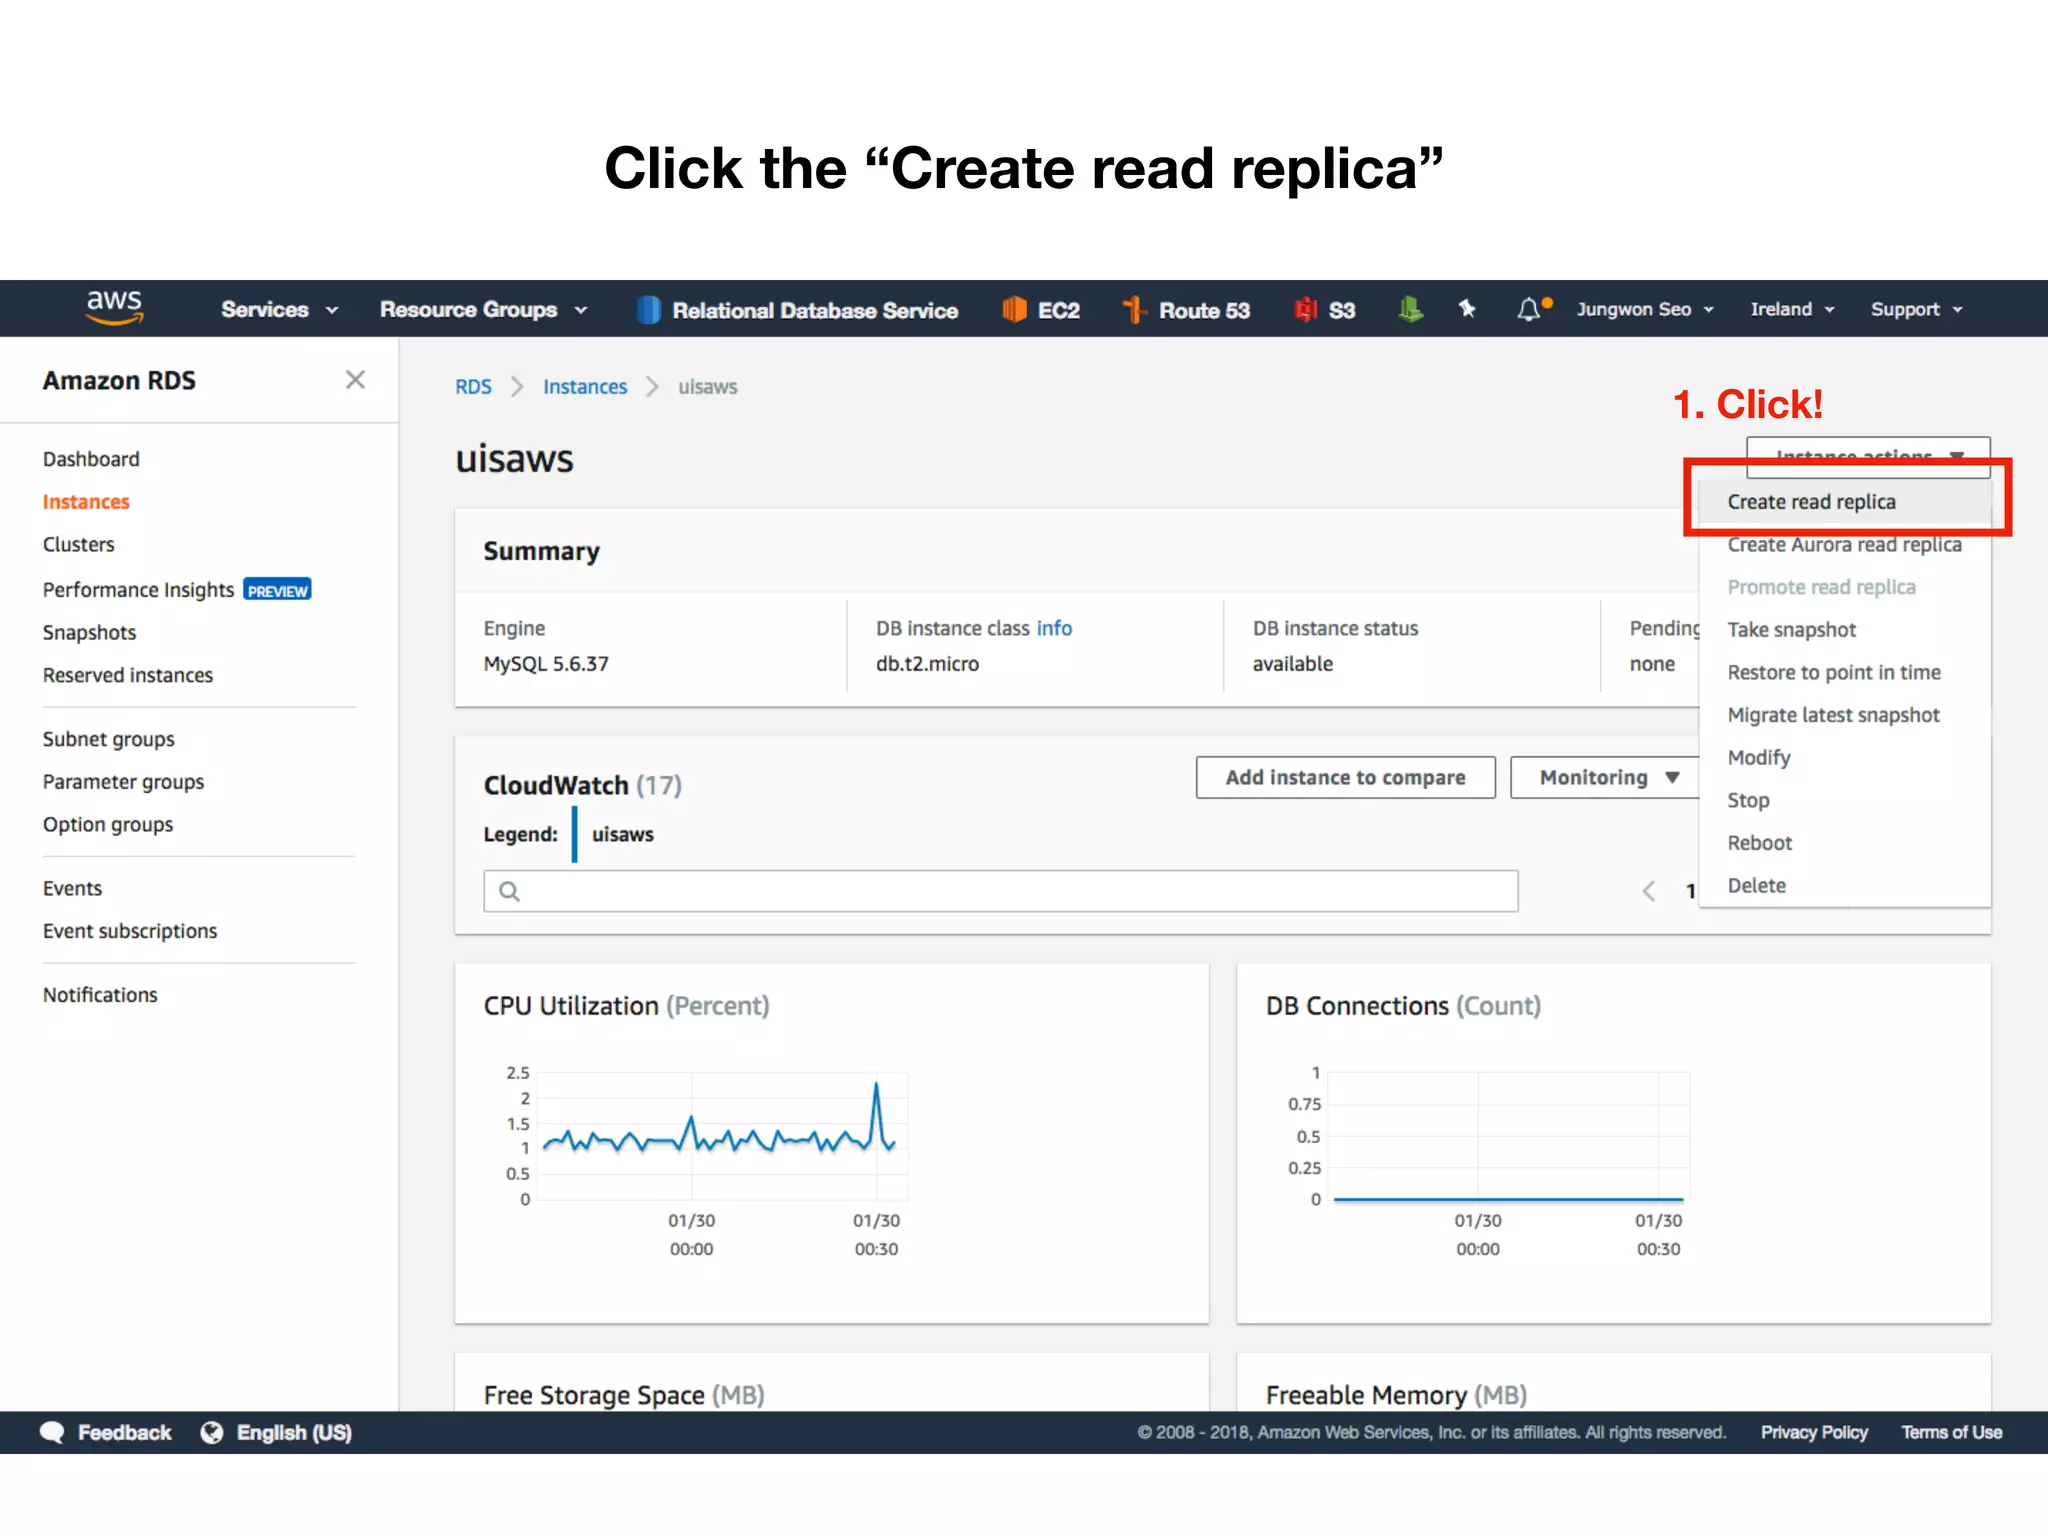Click the Instances breadcrumb link
This screenshot has height=1536, width=2048.
tap(585, 387)
